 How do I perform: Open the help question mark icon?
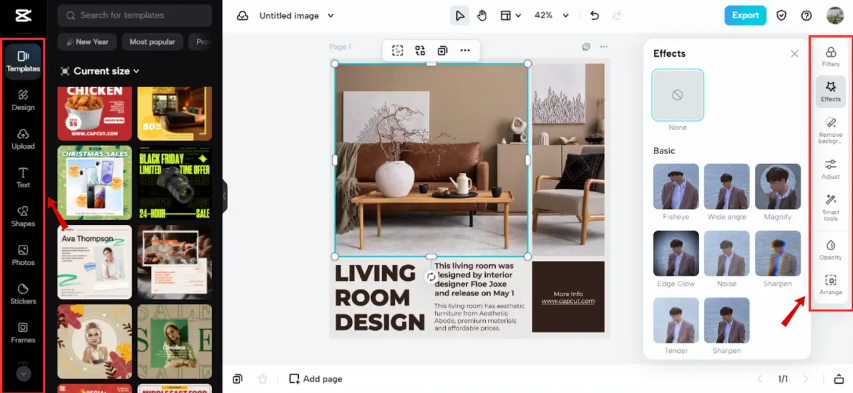(806, 16)
